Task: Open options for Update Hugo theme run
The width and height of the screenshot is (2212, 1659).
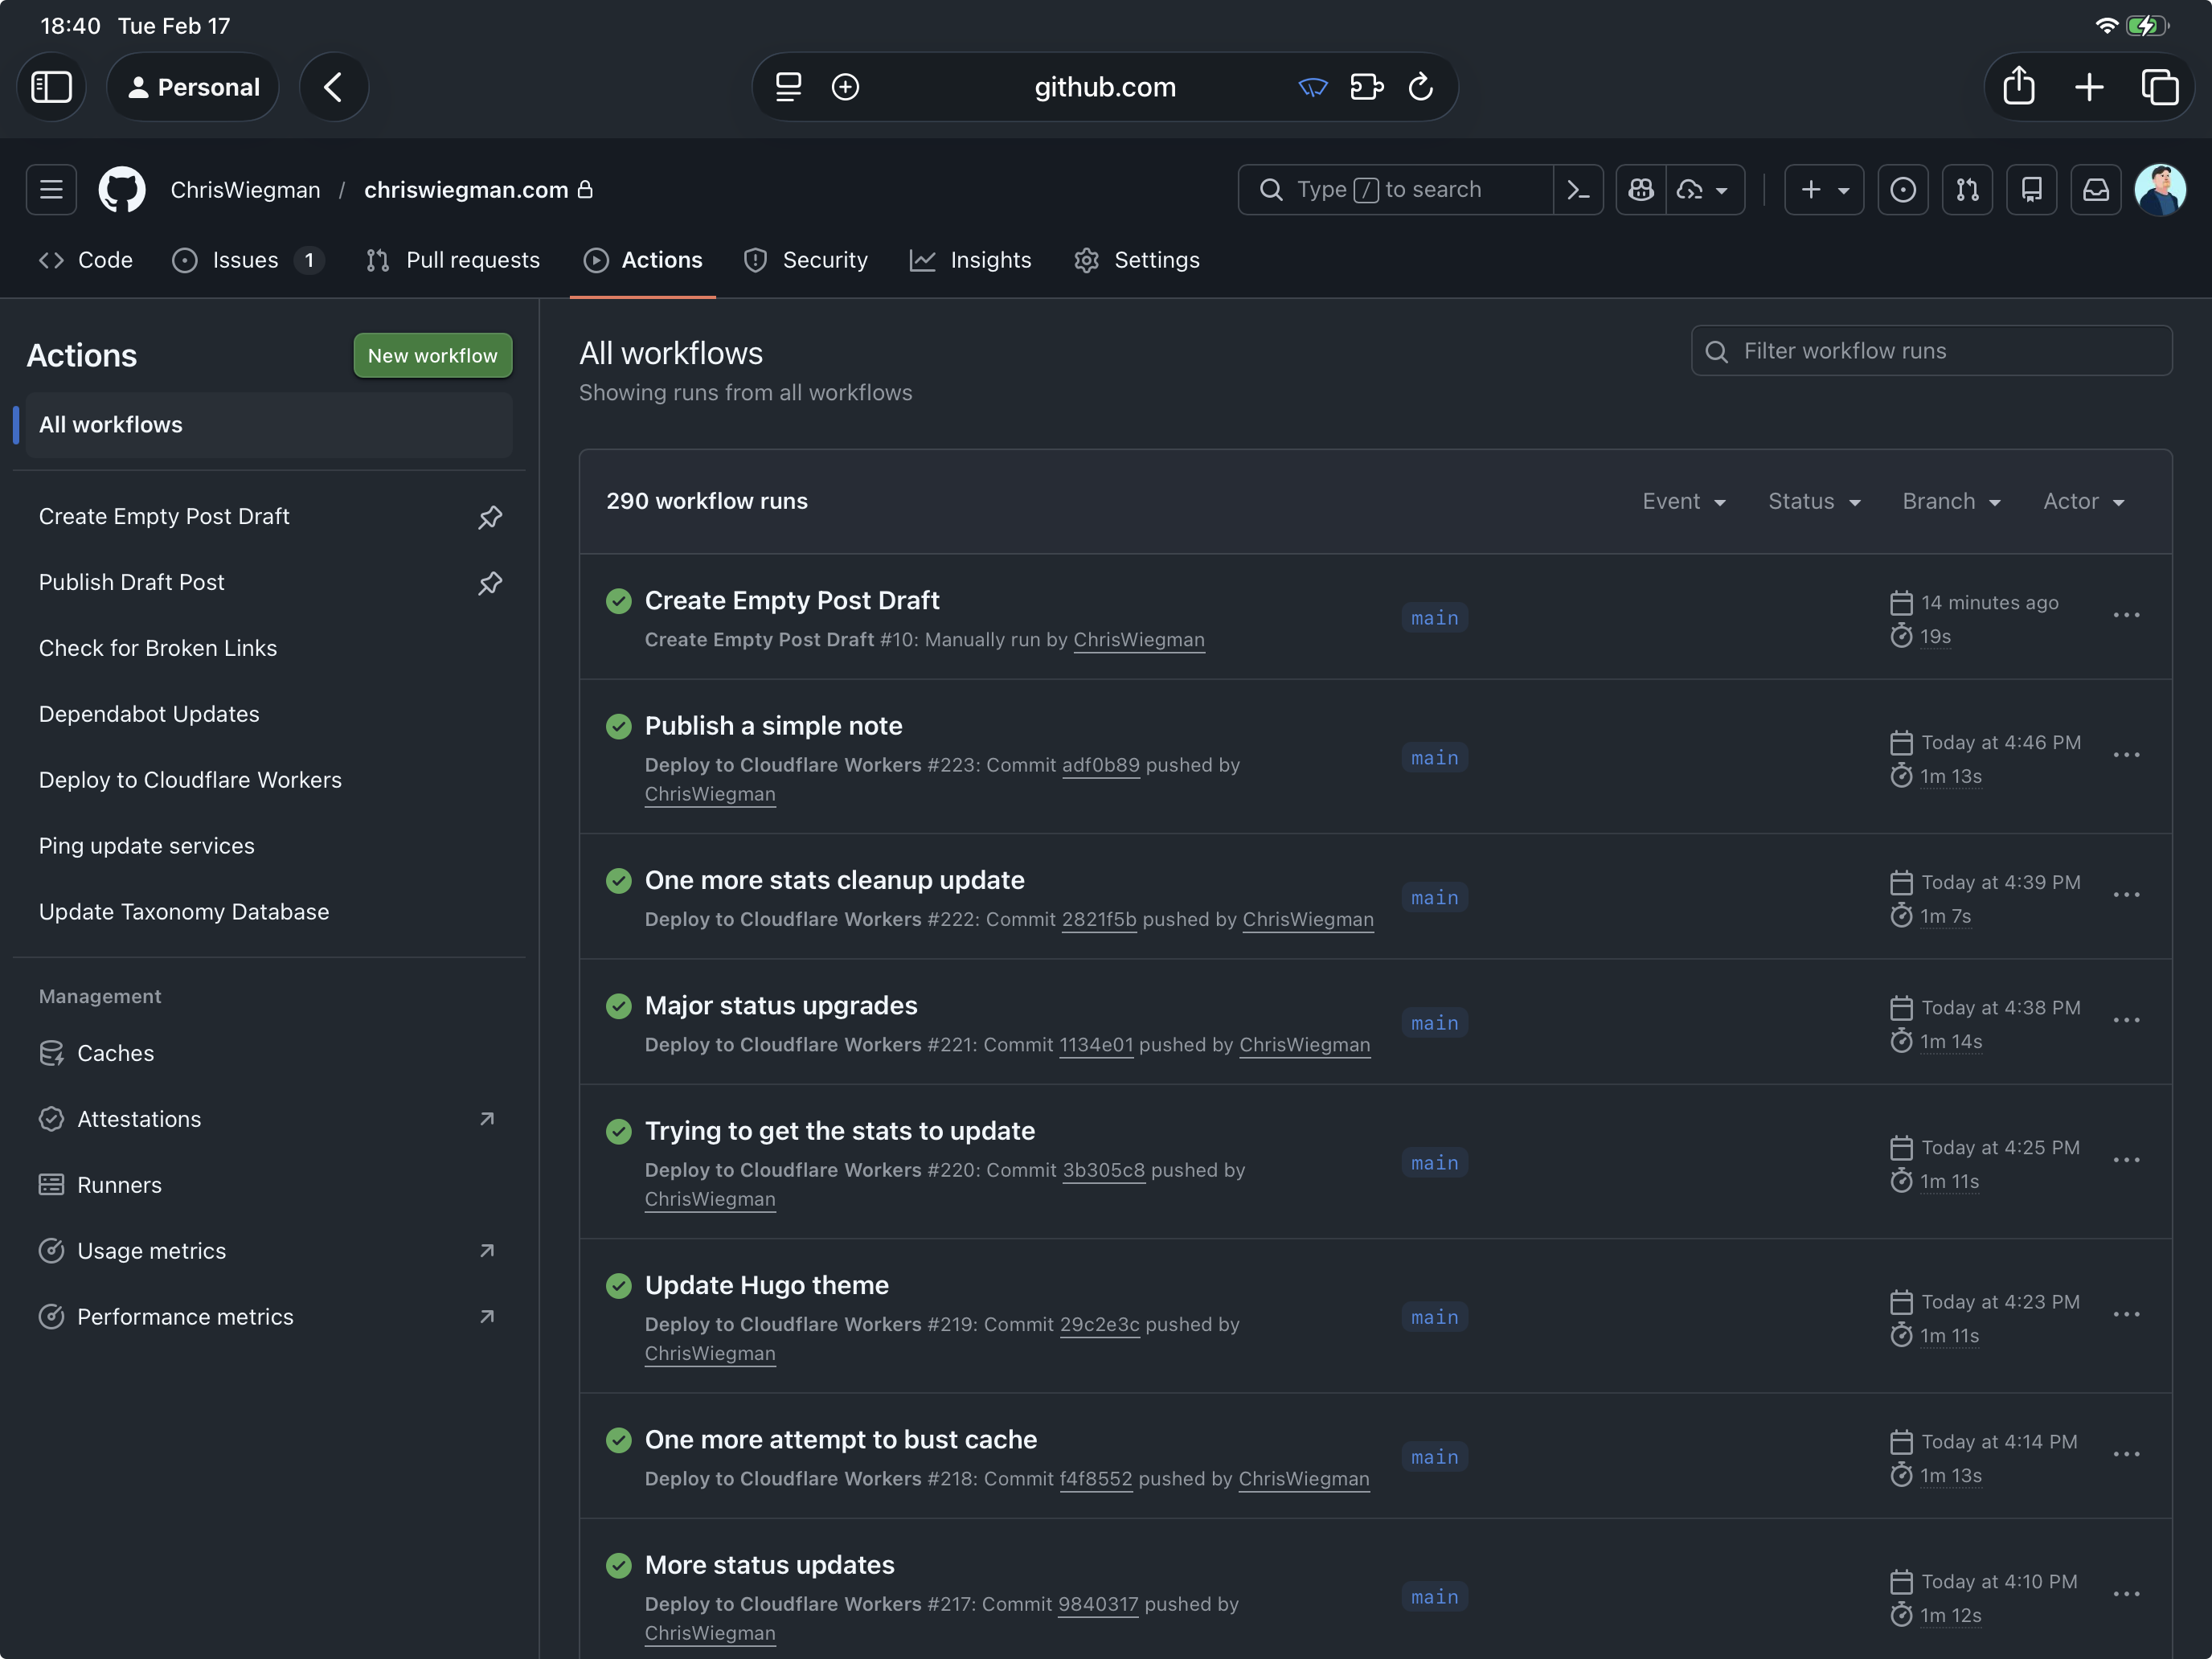Action: point(2126,1314)
